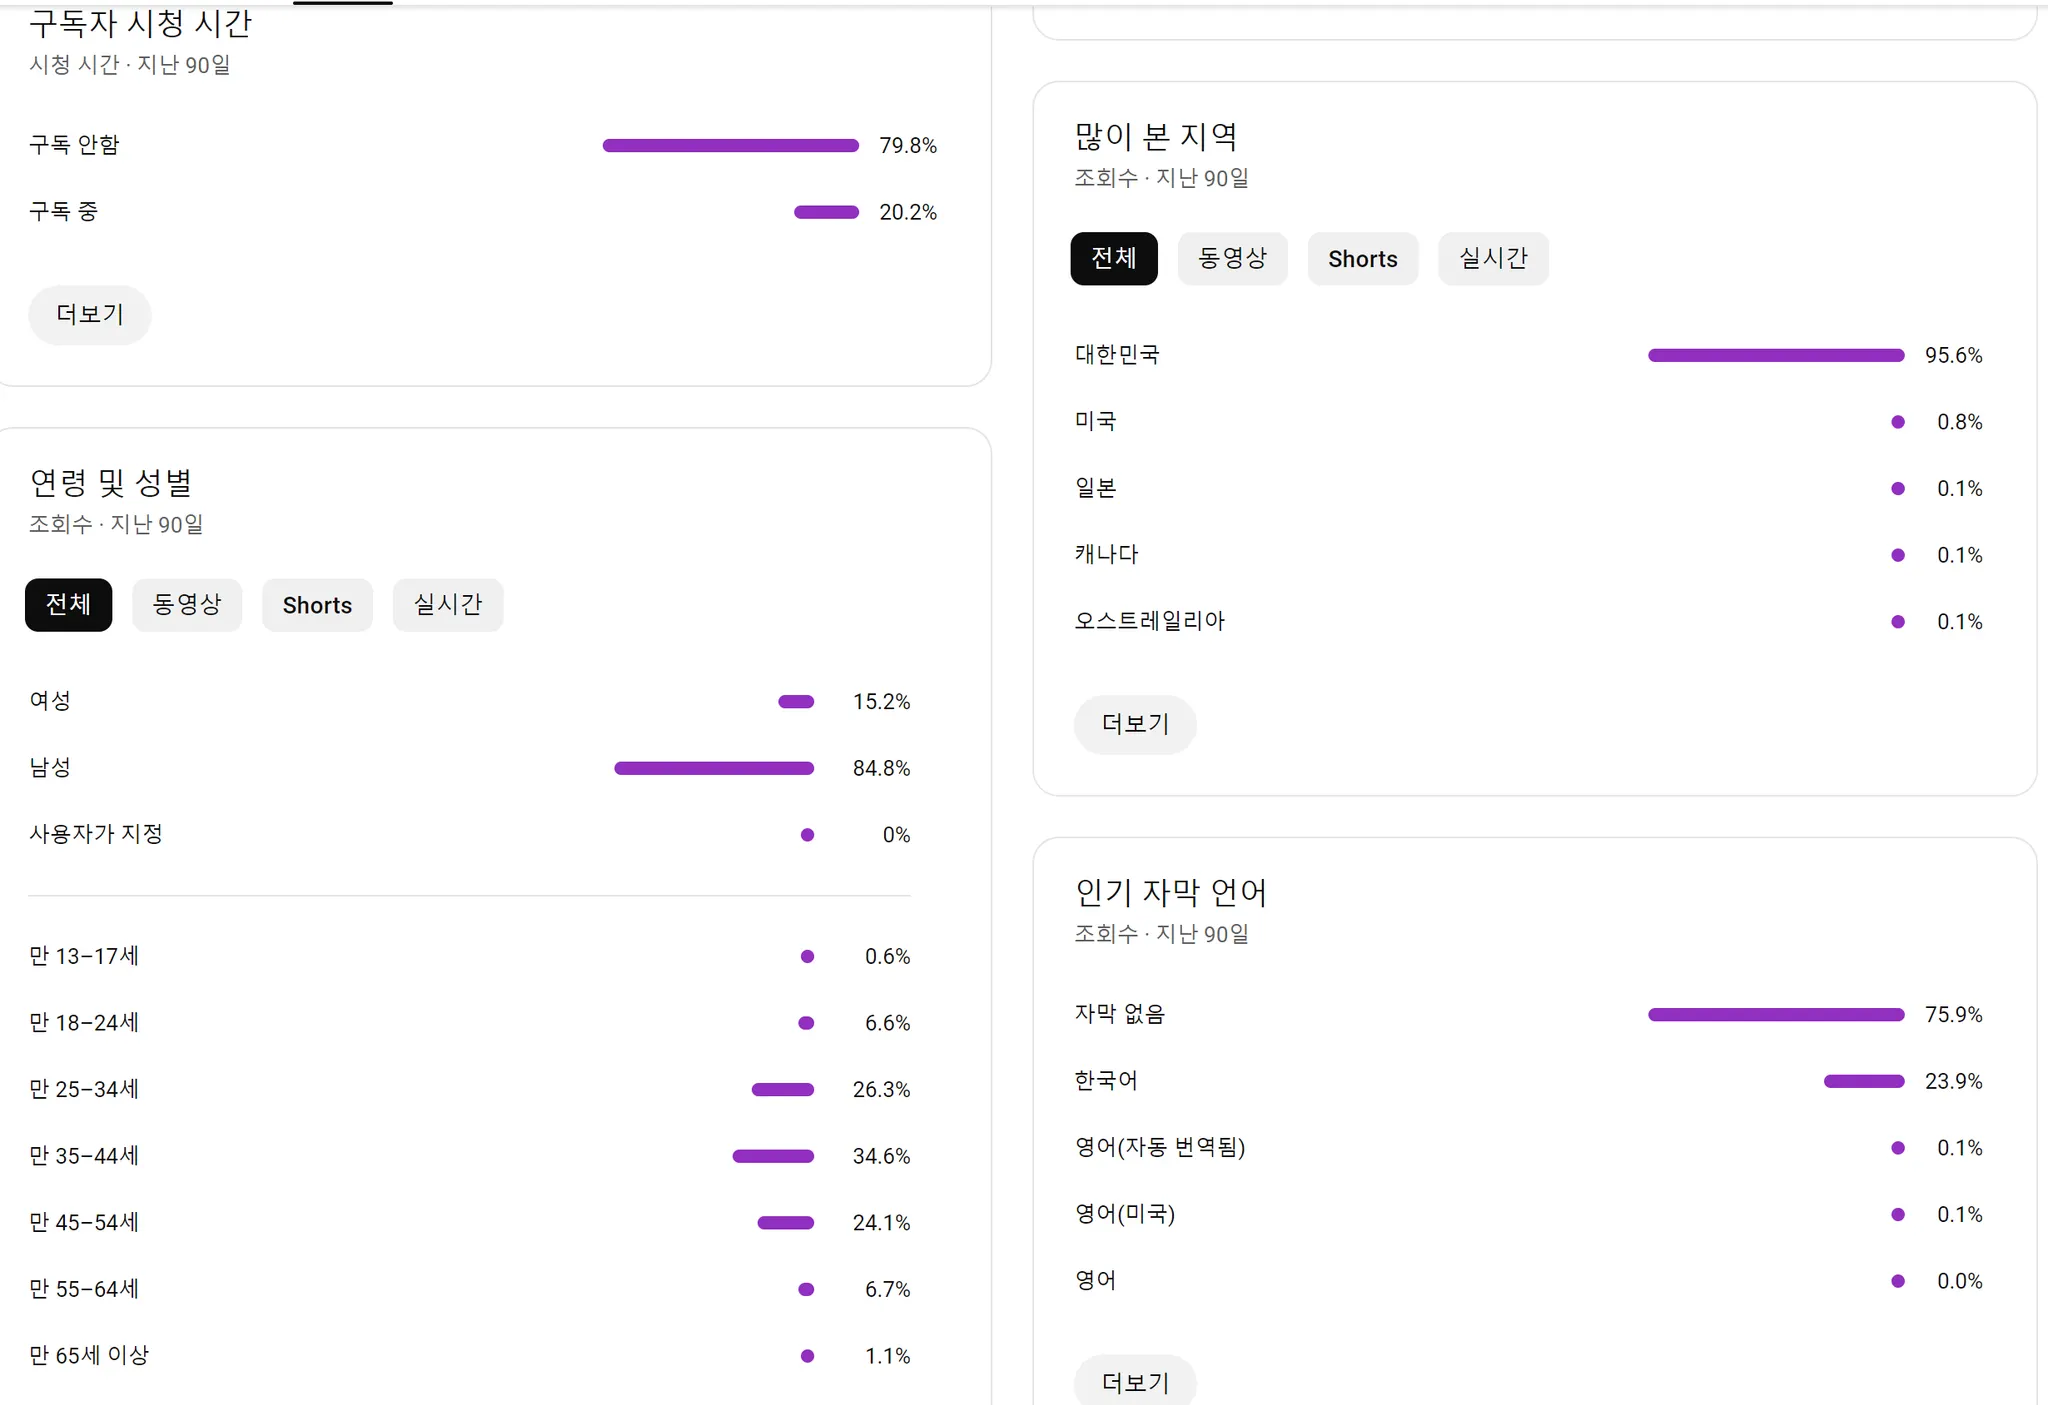
Task: Select 실시간 chip in 많이 본 지역 card
Action: click(x=1493, y=259)
